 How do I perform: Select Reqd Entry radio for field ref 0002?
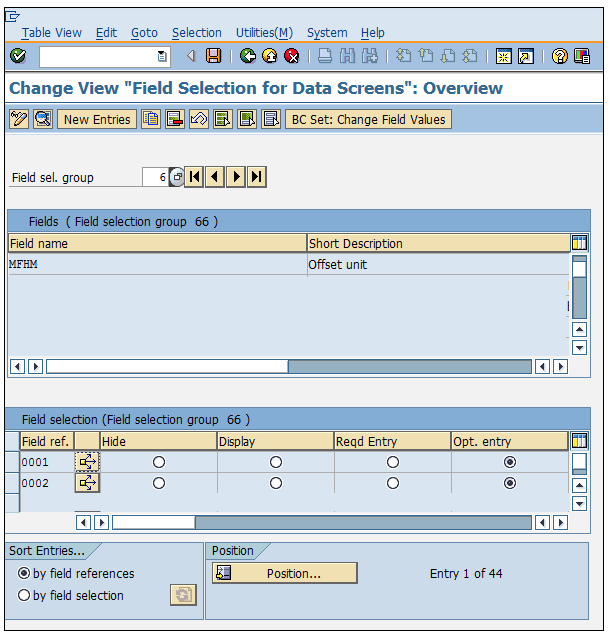393,483
